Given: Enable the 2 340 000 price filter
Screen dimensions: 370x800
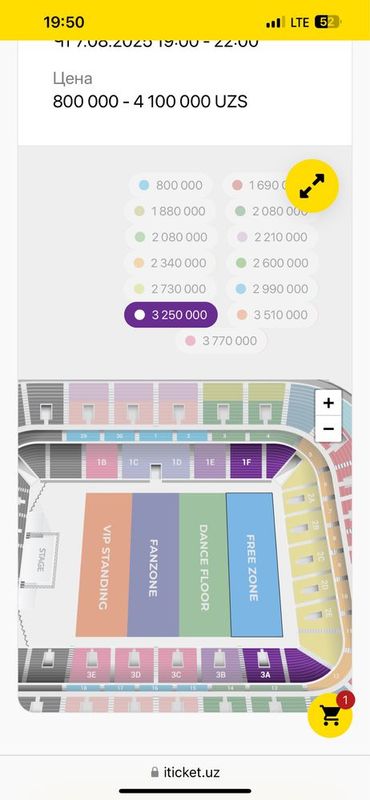Looking at the screenshot, I should 171,263.
